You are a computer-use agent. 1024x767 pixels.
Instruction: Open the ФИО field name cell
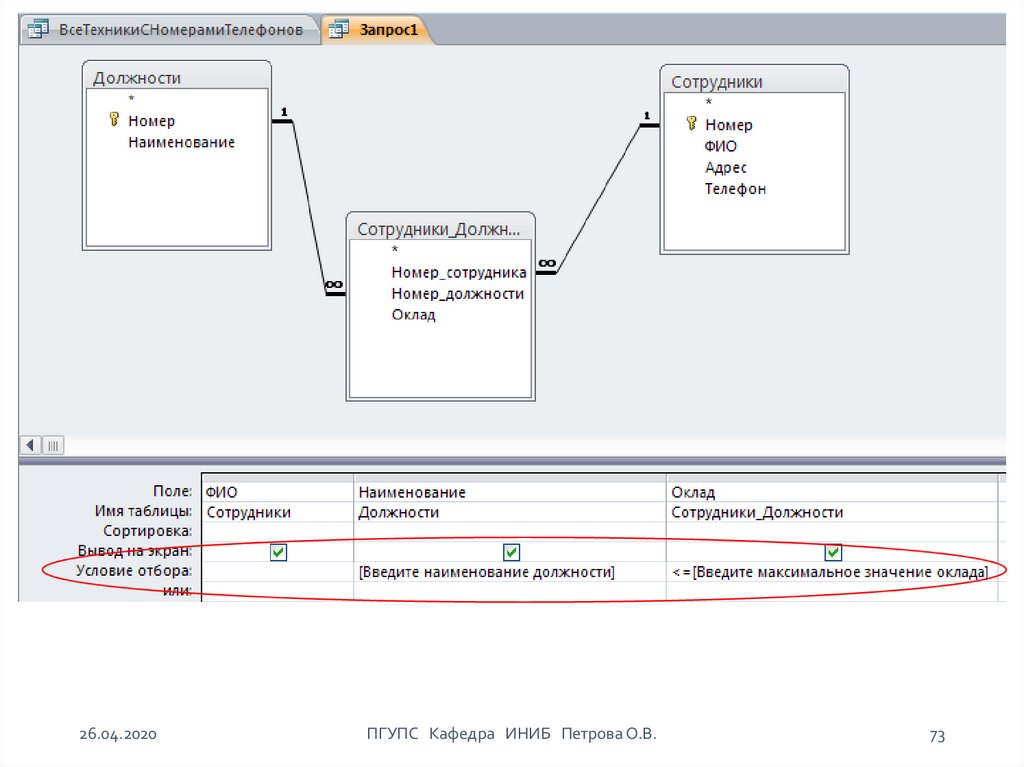tap(278, 492)
